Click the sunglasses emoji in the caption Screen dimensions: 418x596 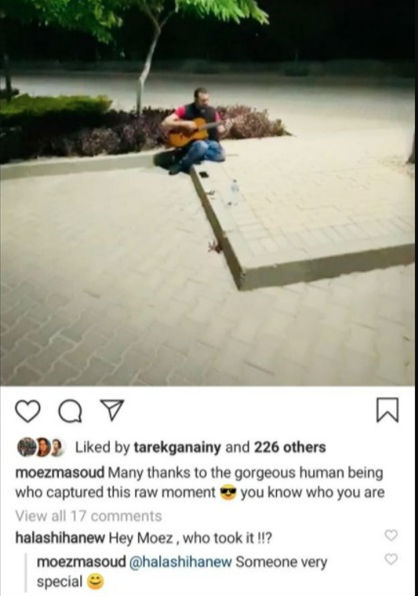pyautogui.click(x=228, y=493)
